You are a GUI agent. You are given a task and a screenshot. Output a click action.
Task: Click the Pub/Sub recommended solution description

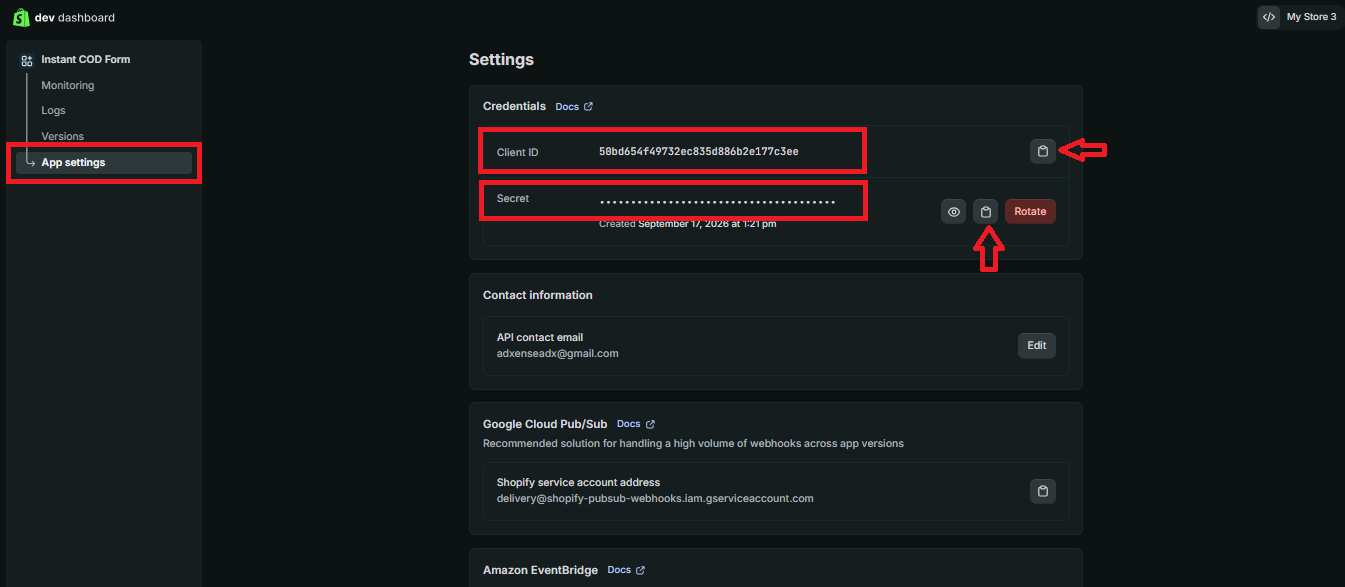pyautogui.click(x=693, y=443)
